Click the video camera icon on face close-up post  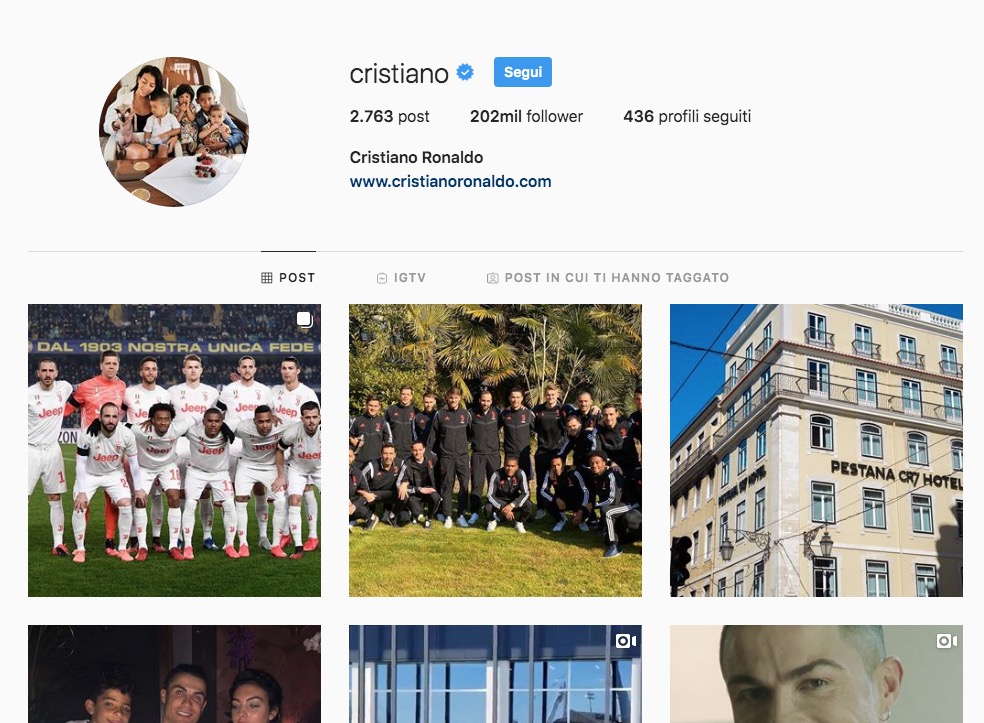click(x=947, y=641)
